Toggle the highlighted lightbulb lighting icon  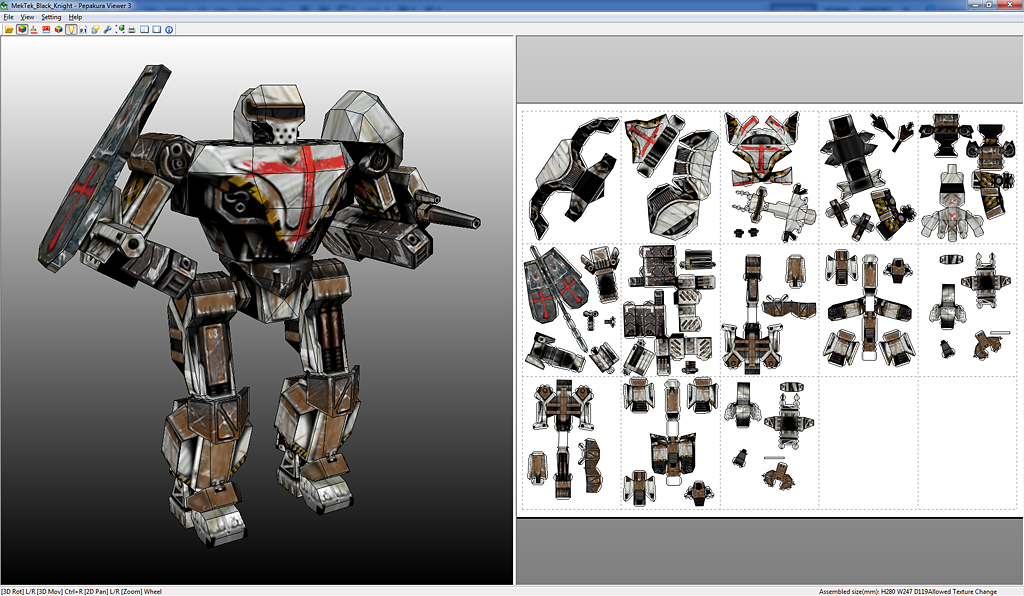(71, 29)
